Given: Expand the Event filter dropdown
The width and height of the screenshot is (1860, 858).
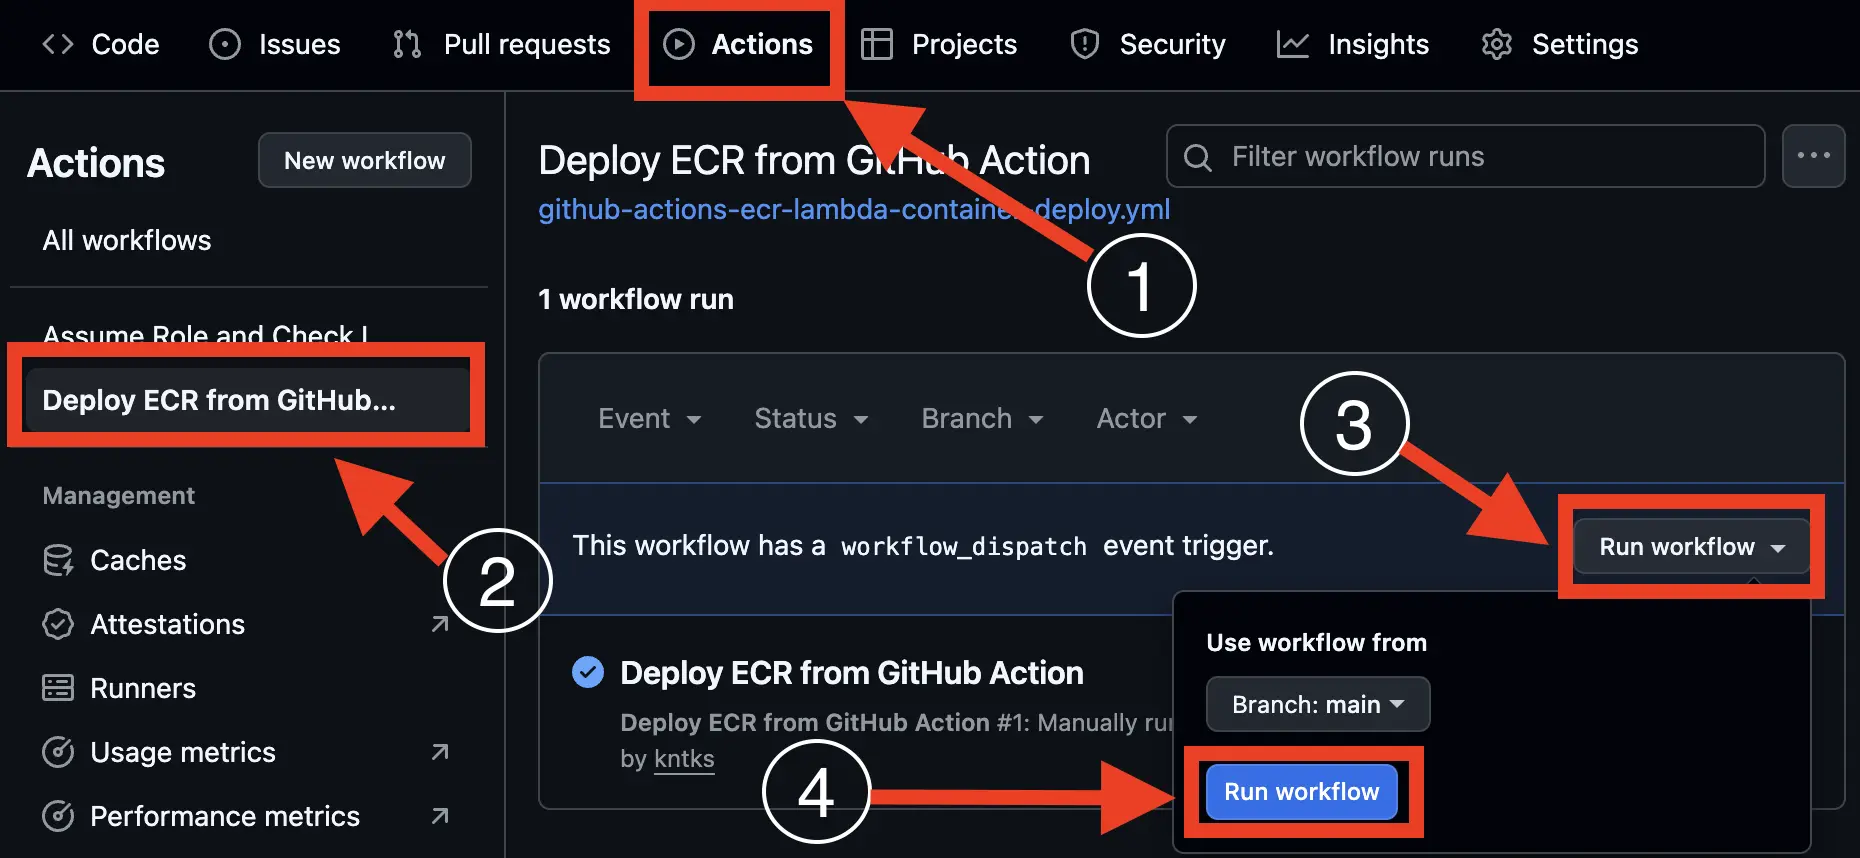Looking at the screenshot, I should coord(650,418).
